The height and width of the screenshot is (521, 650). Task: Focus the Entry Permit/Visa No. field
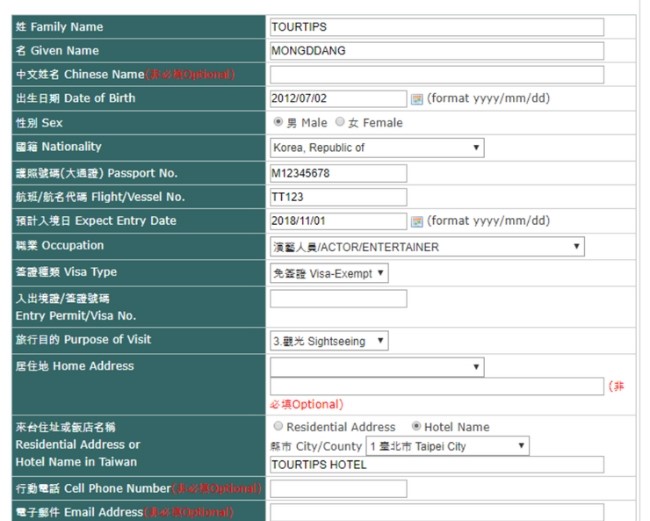338,299
